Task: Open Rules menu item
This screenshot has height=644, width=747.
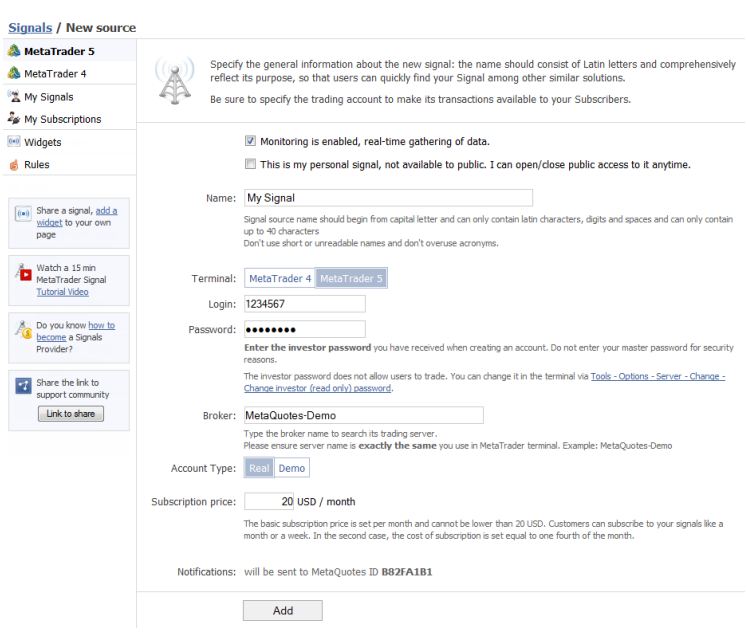Action: (70, 164)
